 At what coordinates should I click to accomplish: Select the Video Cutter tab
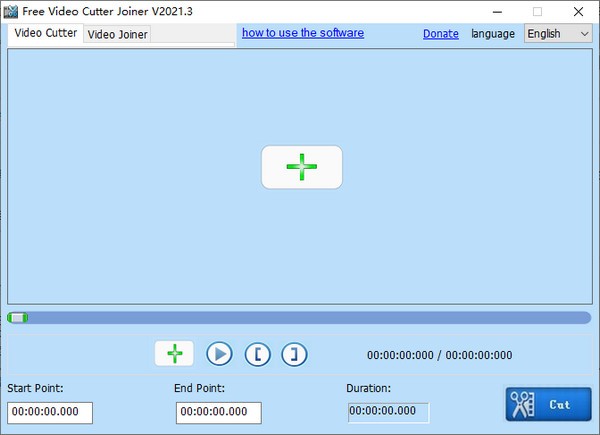45,33
